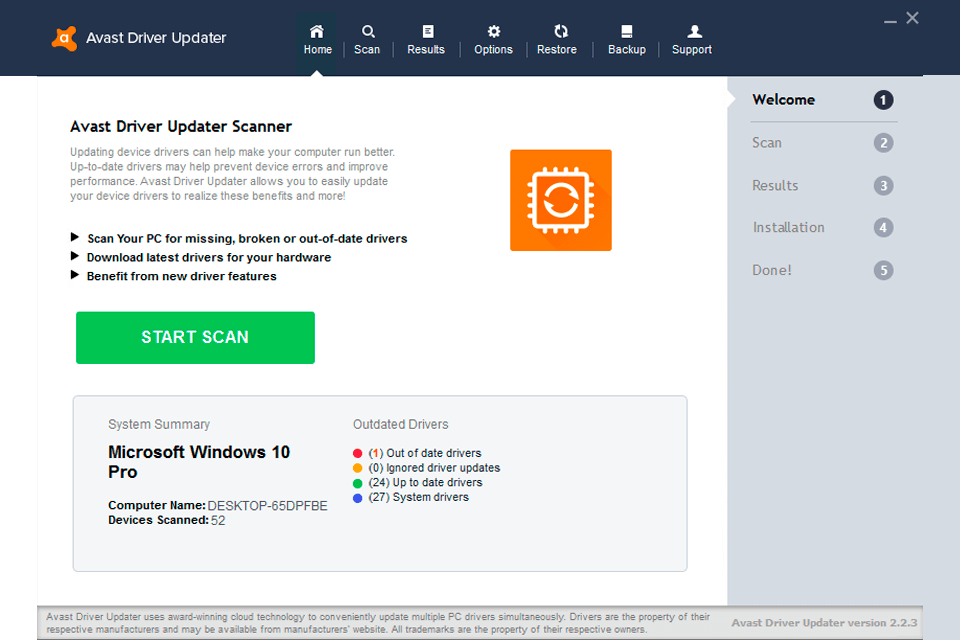Click the red Out of date drivers dot
This screenshot has height=640, width=960.
tap(359, 452)
